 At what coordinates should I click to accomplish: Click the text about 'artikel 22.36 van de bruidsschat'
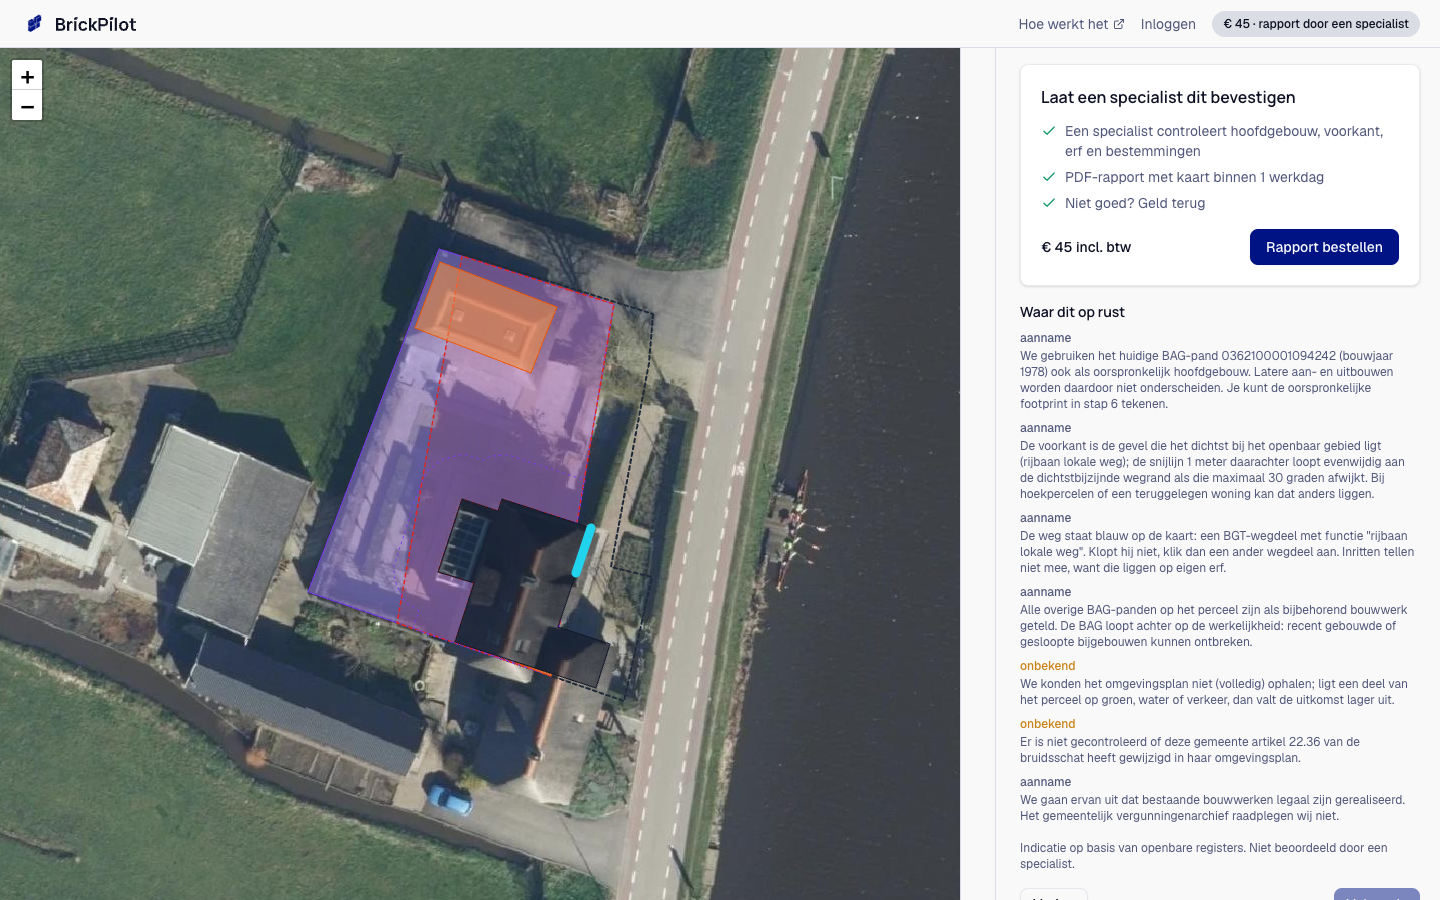1190,750
